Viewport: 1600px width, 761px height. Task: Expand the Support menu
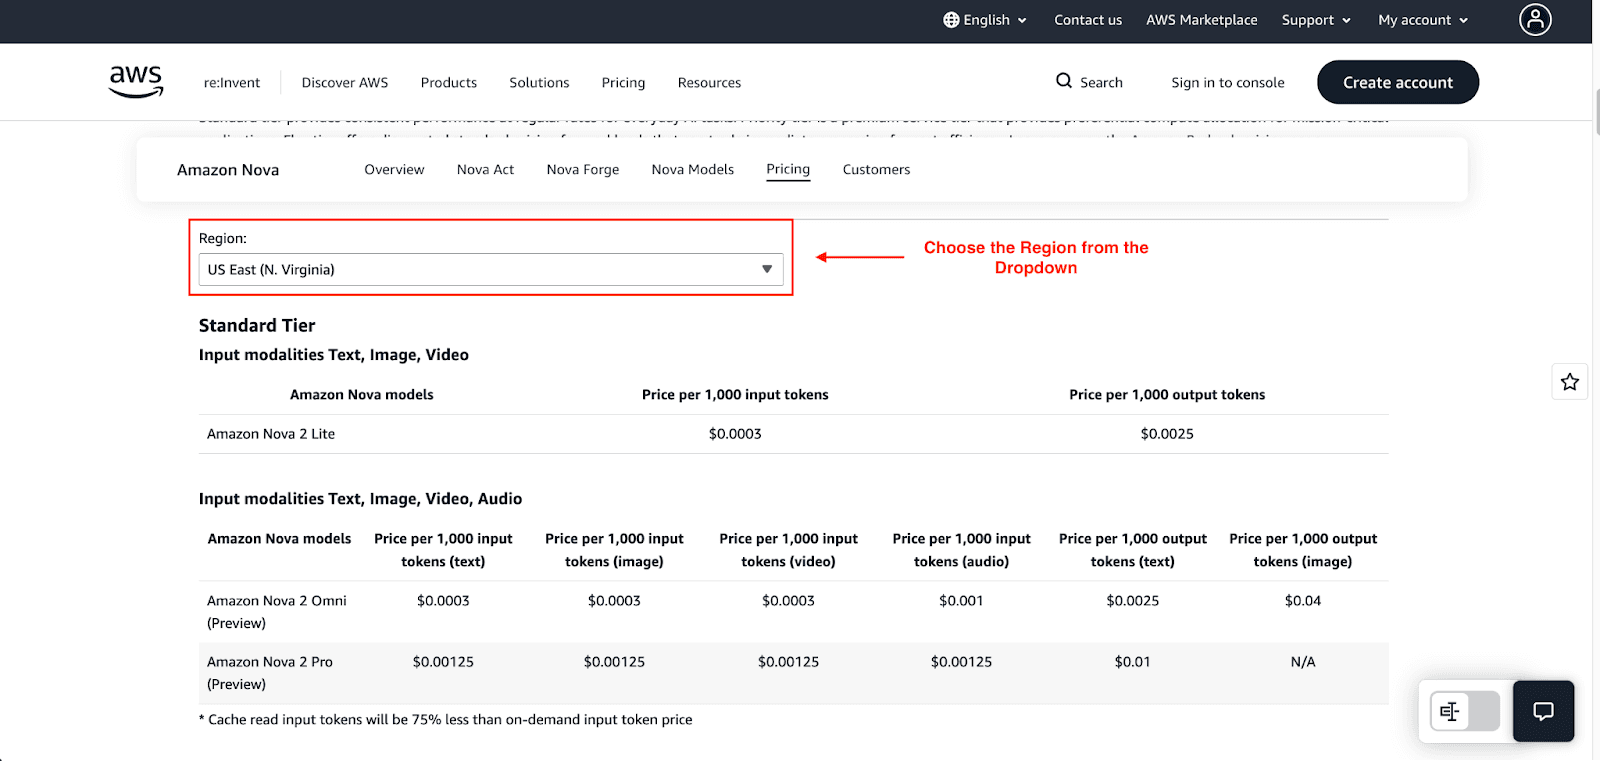point(1316,20)
